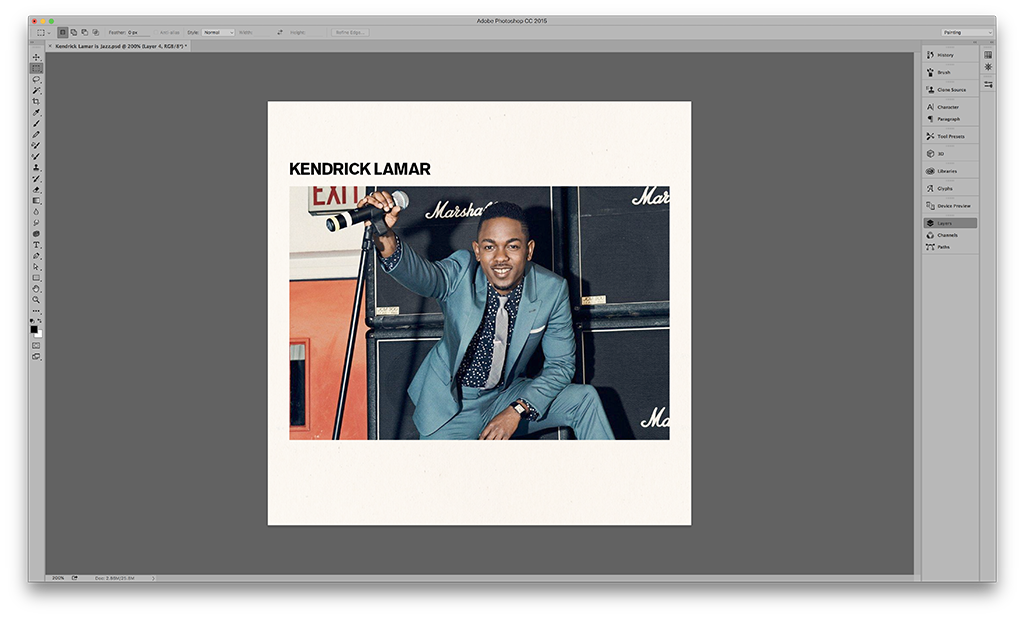The height and width of the screenshot is (620, 1024).
Task: Open the Device Preview panel
Action: [x=950, y=206]
